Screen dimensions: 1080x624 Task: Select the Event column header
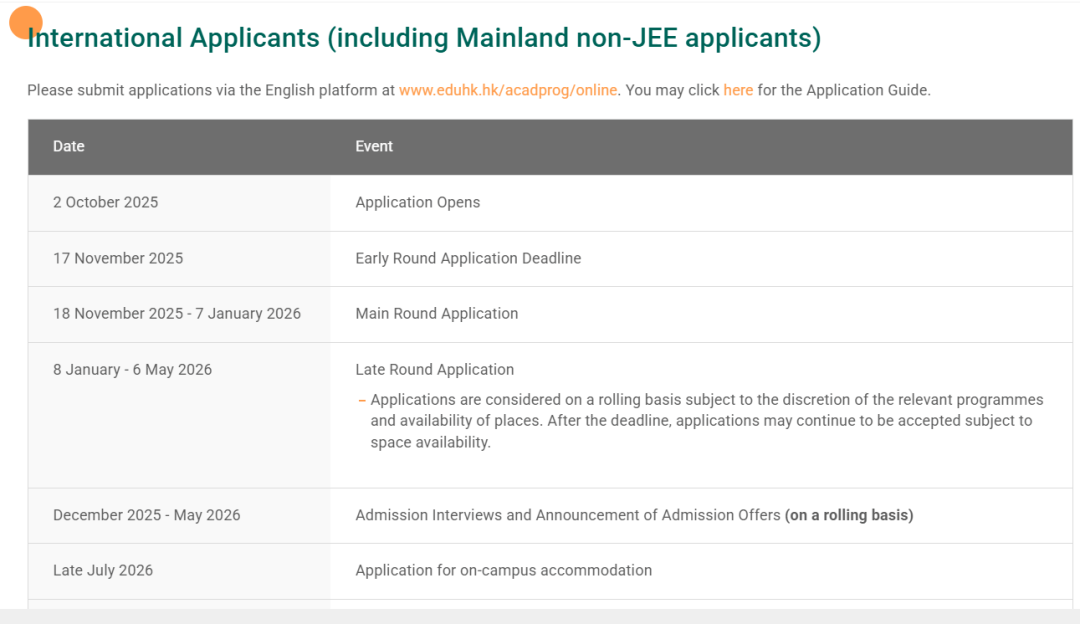click(x=374, y=146)
